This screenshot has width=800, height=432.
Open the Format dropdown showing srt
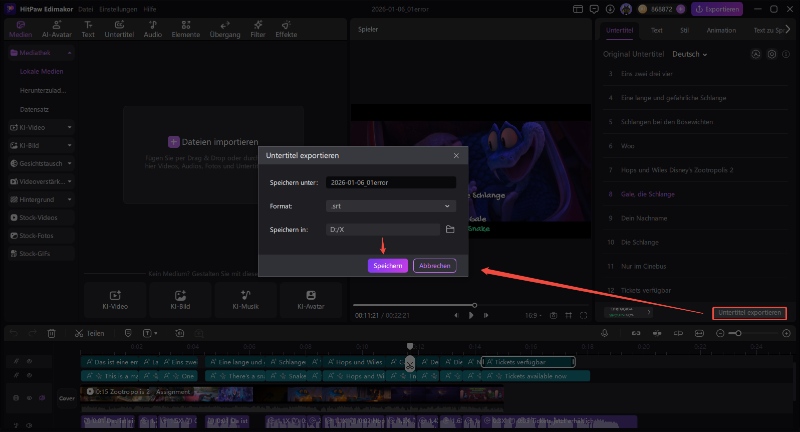[x=391, y=206]
